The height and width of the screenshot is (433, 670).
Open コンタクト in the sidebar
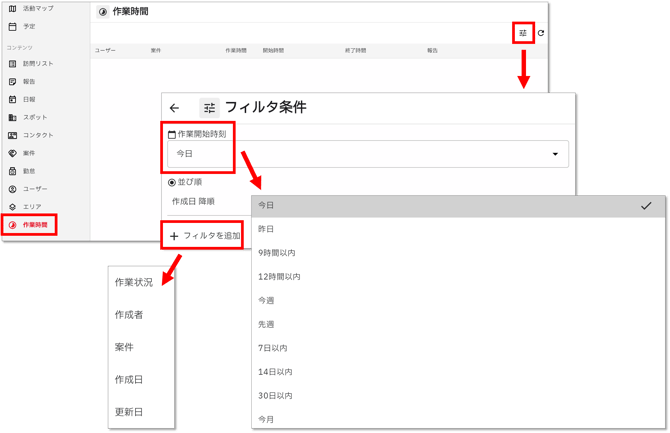pyautogui.click(x=38, y=135)
